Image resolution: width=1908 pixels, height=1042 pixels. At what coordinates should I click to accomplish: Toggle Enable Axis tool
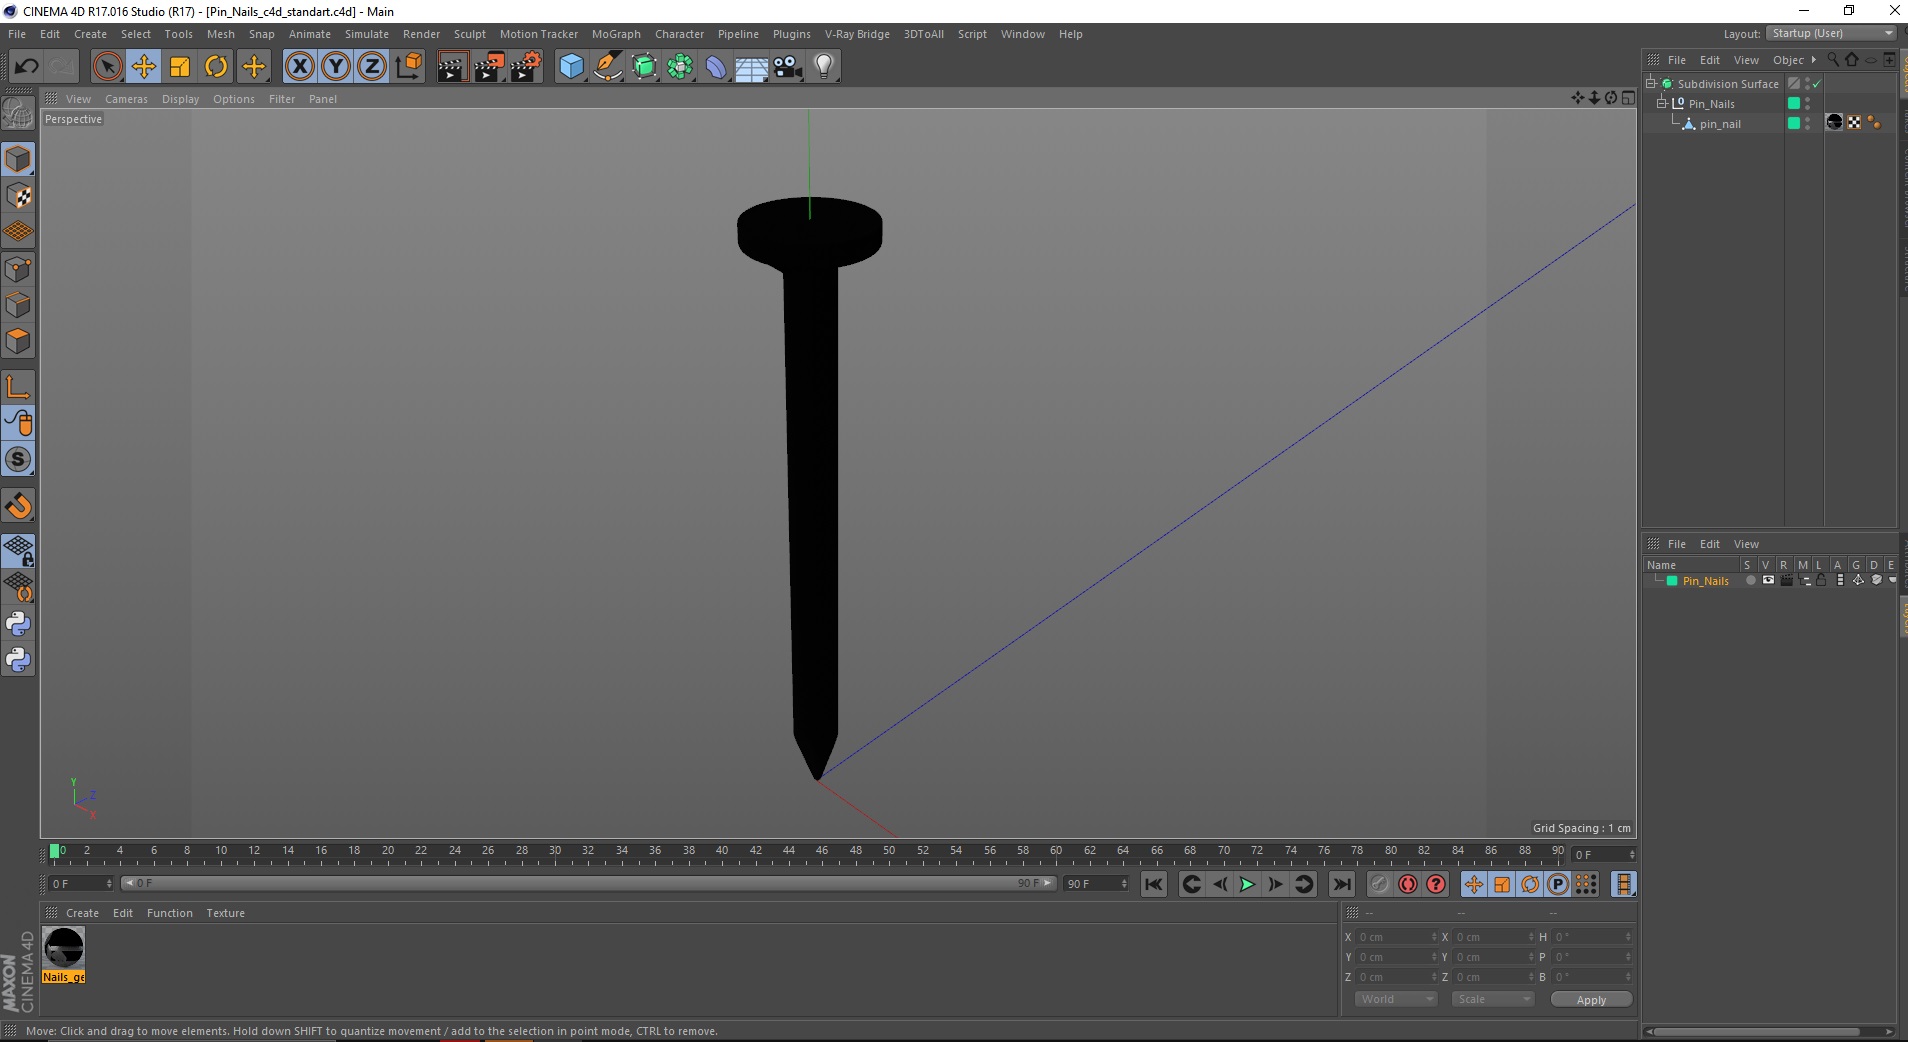(18, 387)
